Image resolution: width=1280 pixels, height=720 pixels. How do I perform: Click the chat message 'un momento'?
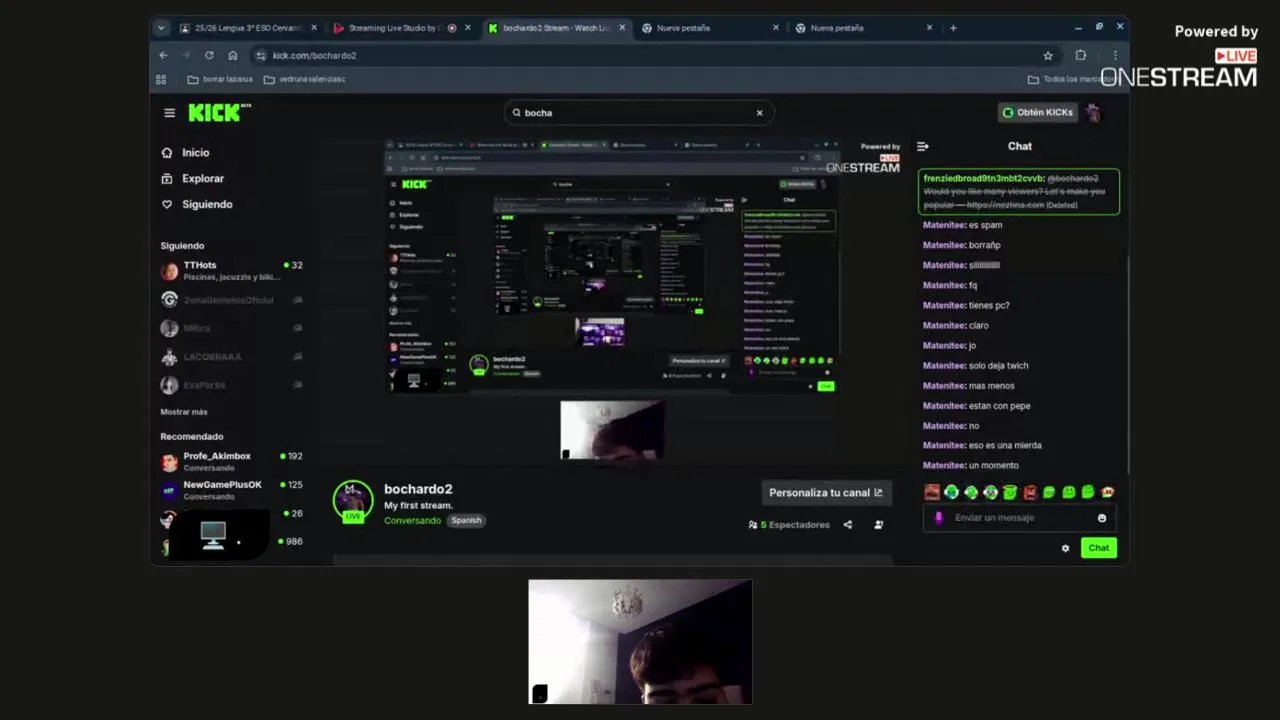click(993, 465)
